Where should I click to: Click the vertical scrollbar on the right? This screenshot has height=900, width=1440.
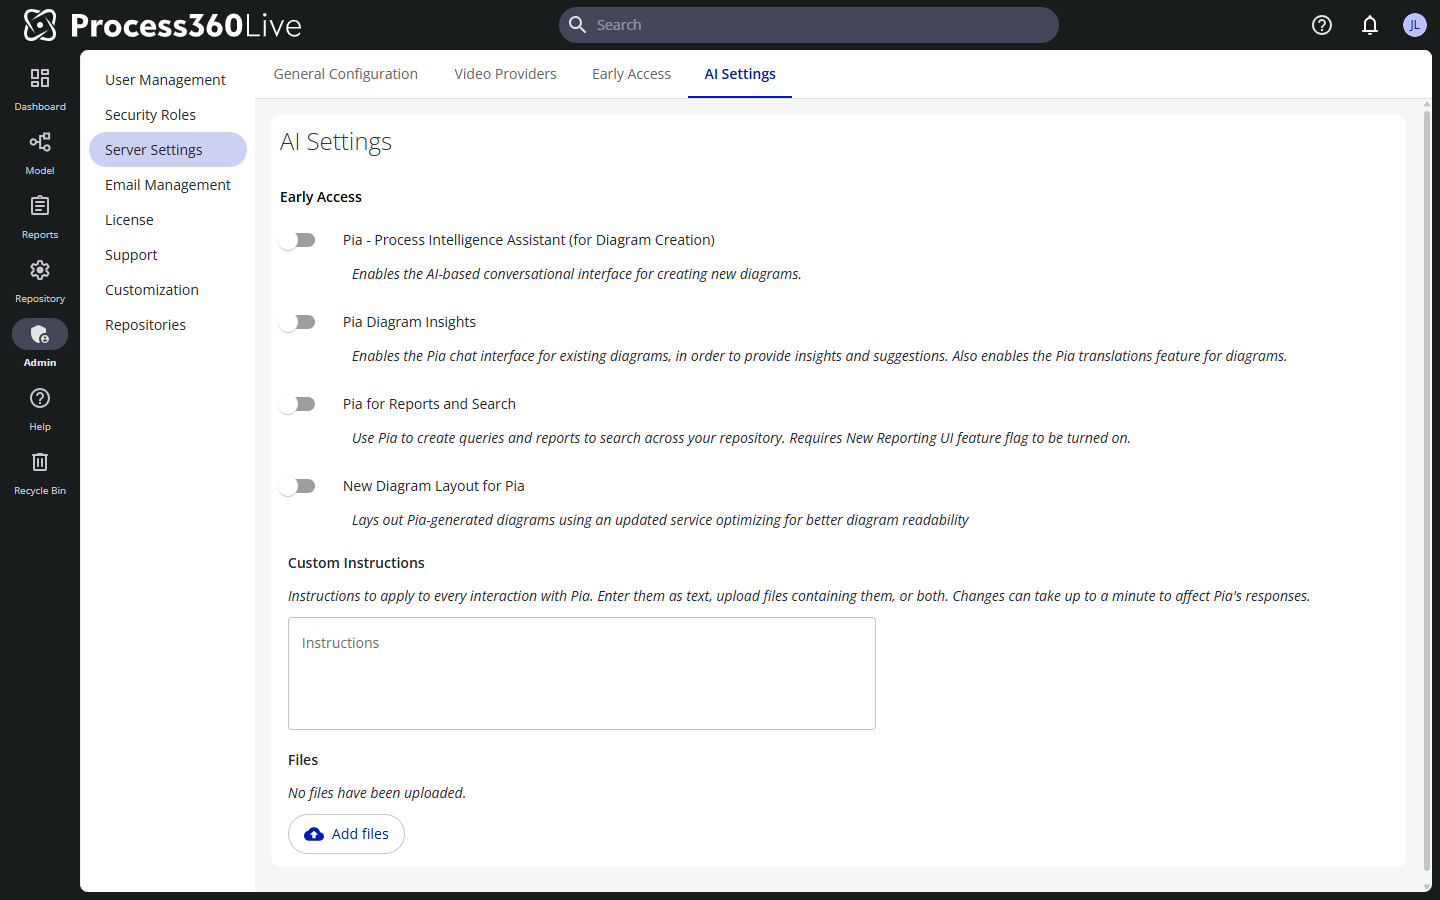[1427, 490]
